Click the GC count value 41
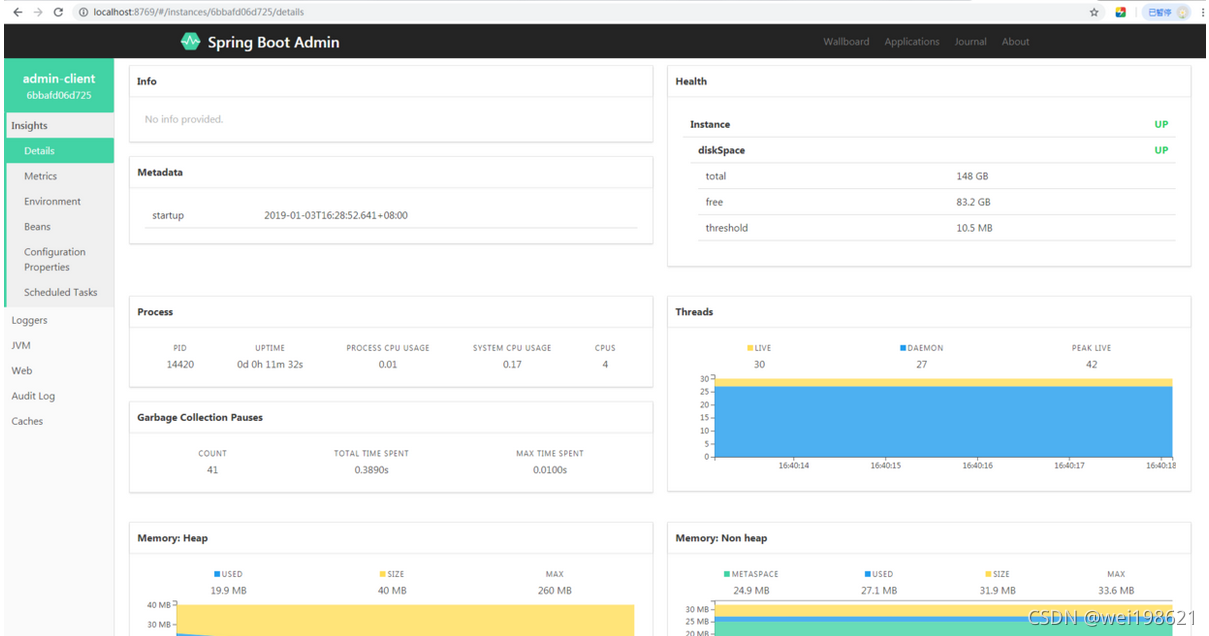The height and width of the screenshot is (636, 1209). point(212,469)
